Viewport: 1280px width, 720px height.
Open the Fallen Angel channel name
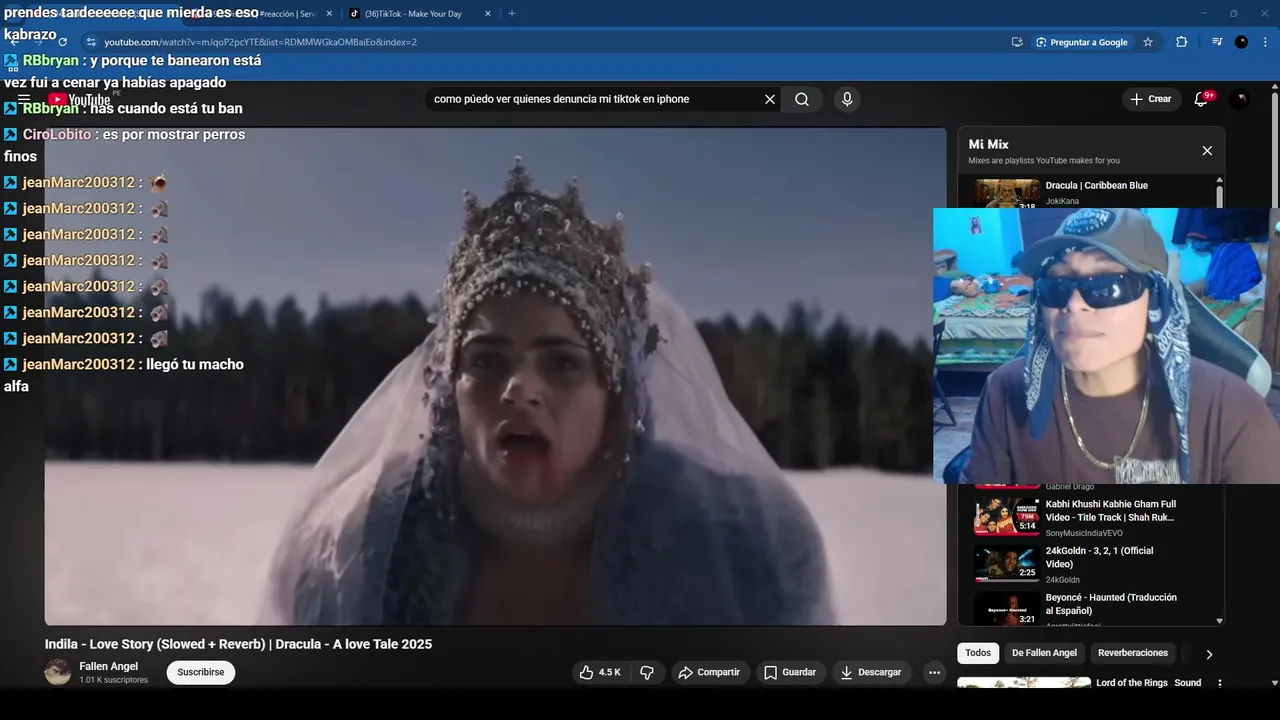[x=109, y=666]
